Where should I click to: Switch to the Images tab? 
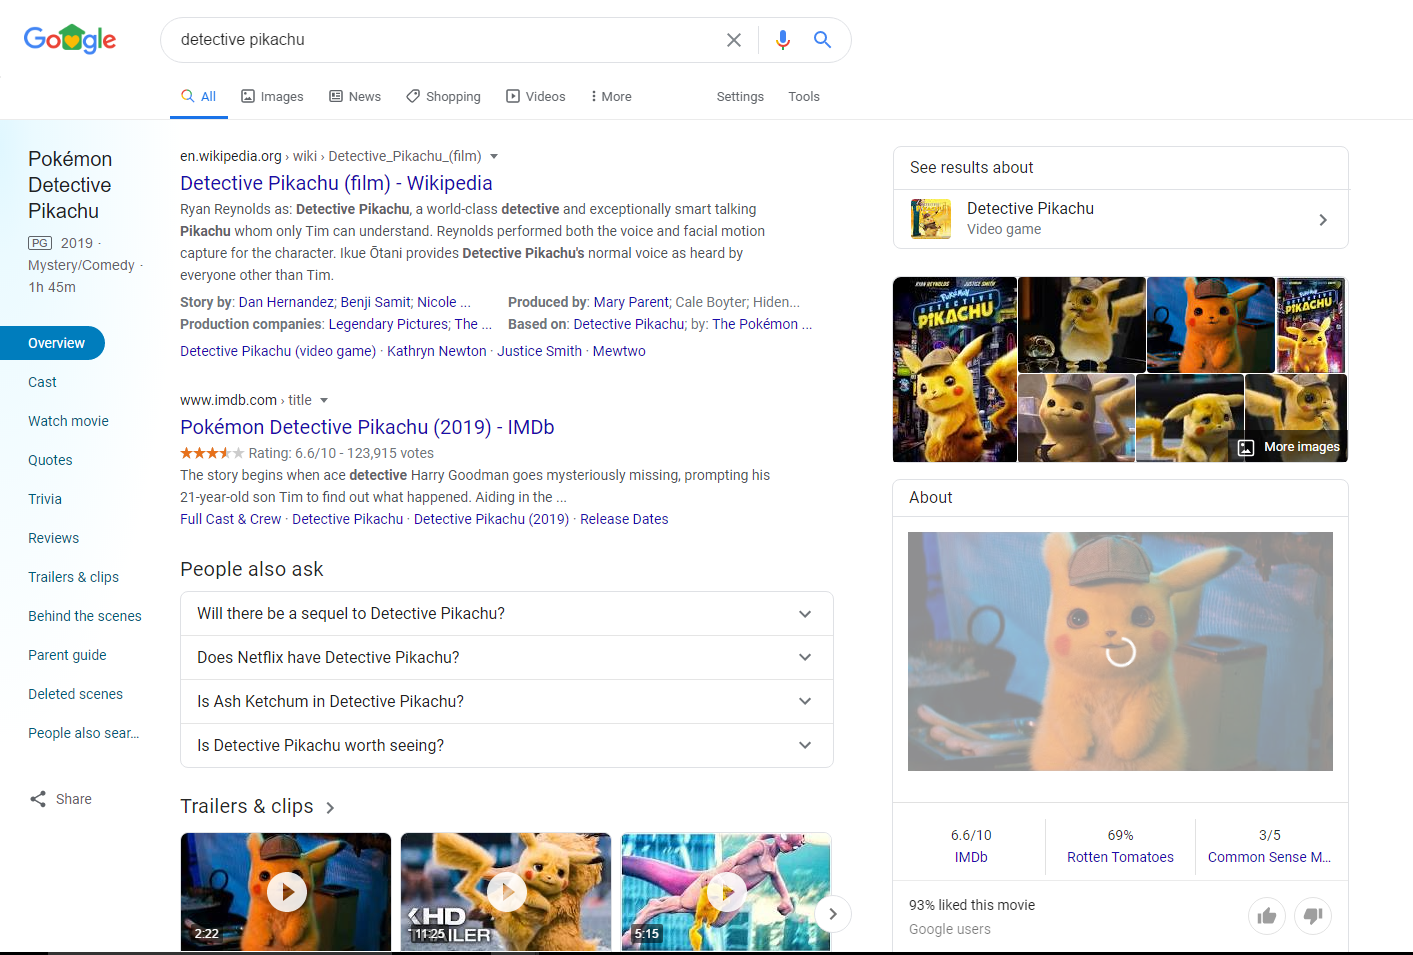pyautogui.click(x=272, y=97)
